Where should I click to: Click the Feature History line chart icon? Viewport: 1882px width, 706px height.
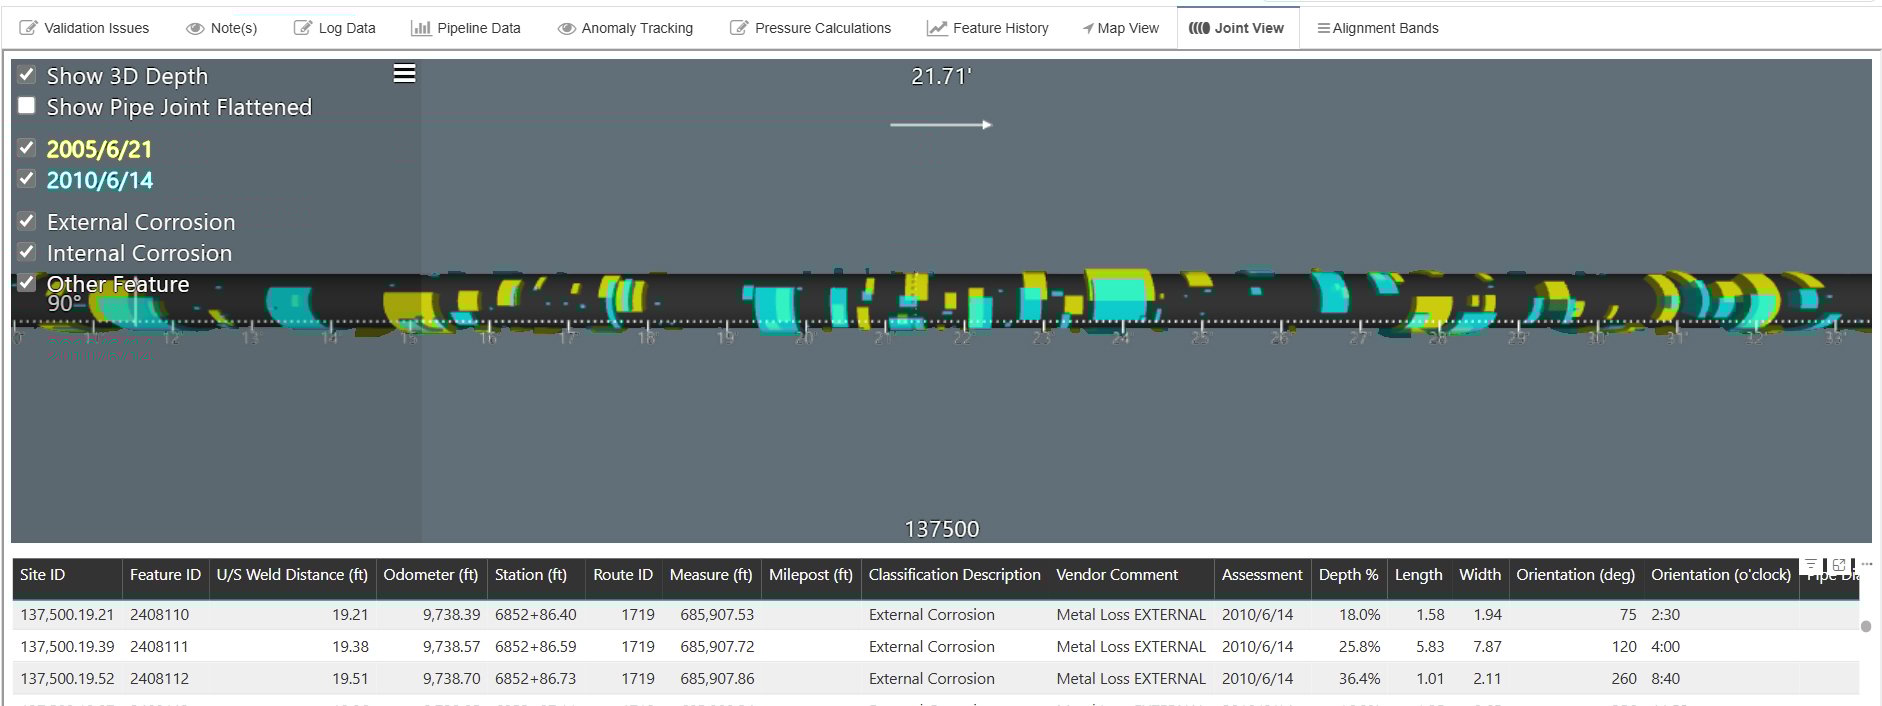(937, 28)
